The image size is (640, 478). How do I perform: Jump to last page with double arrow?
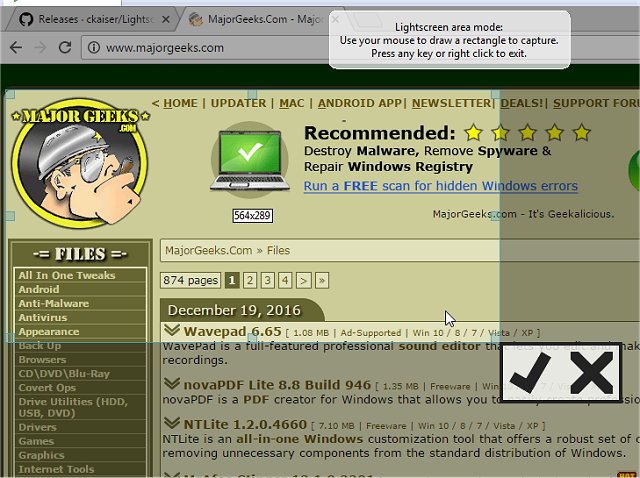(x=322, y=280)
